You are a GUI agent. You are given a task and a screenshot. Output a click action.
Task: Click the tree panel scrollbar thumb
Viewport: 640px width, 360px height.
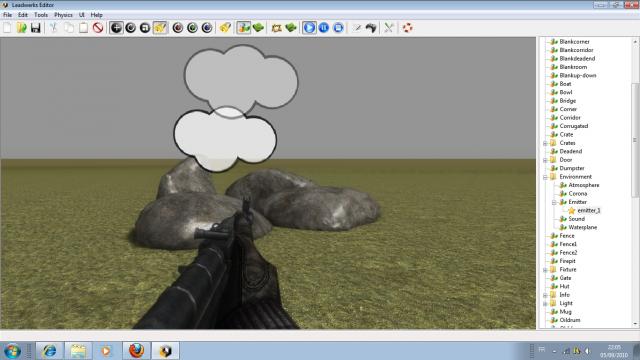click(635, 140)
